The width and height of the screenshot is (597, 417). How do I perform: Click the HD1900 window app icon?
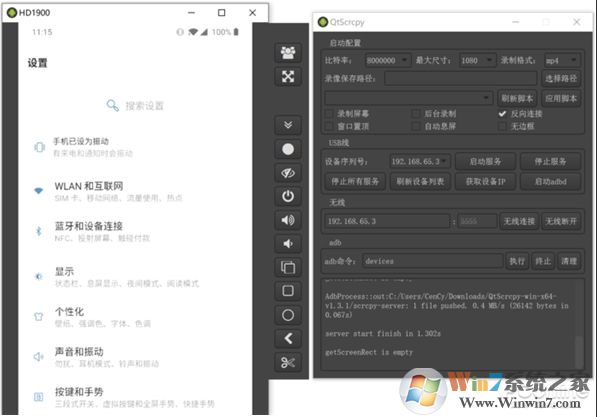coord(12,13)
